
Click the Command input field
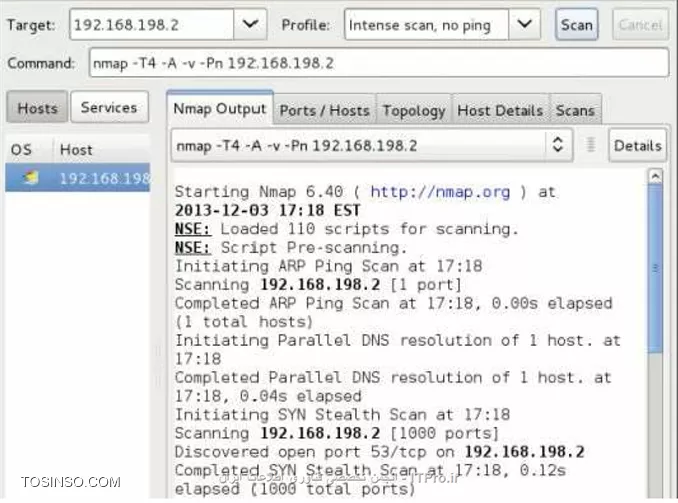(379, 63)
